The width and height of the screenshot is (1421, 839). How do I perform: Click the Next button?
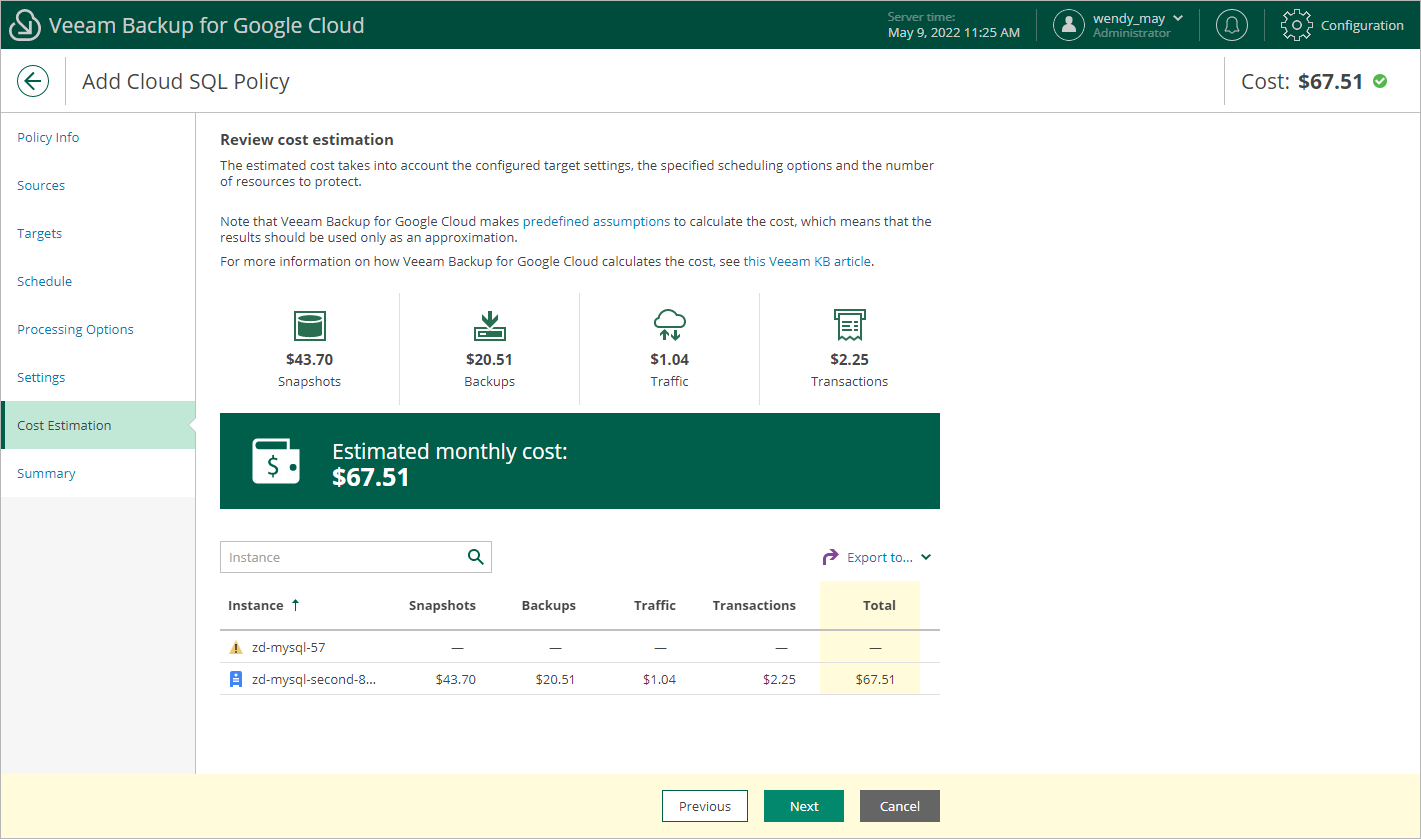point(804,806)
